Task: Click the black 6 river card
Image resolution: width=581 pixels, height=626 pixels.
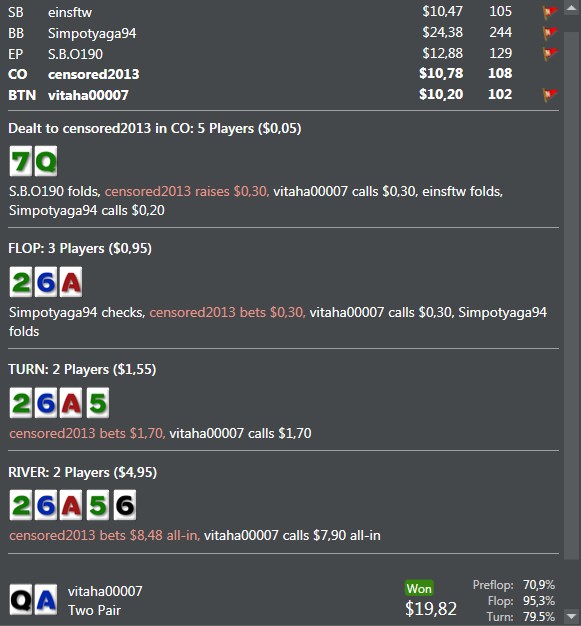Action: 125,505
